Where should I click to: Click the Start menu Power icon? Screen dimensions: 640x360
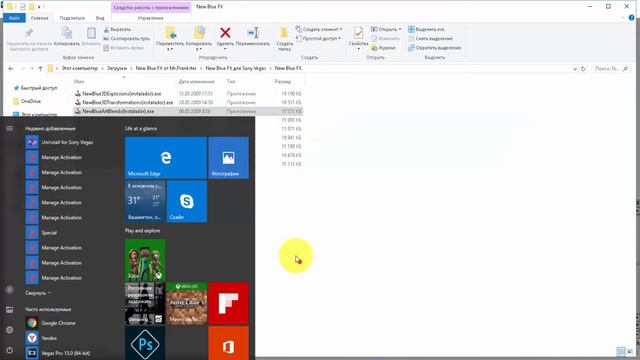pos(9,350)
